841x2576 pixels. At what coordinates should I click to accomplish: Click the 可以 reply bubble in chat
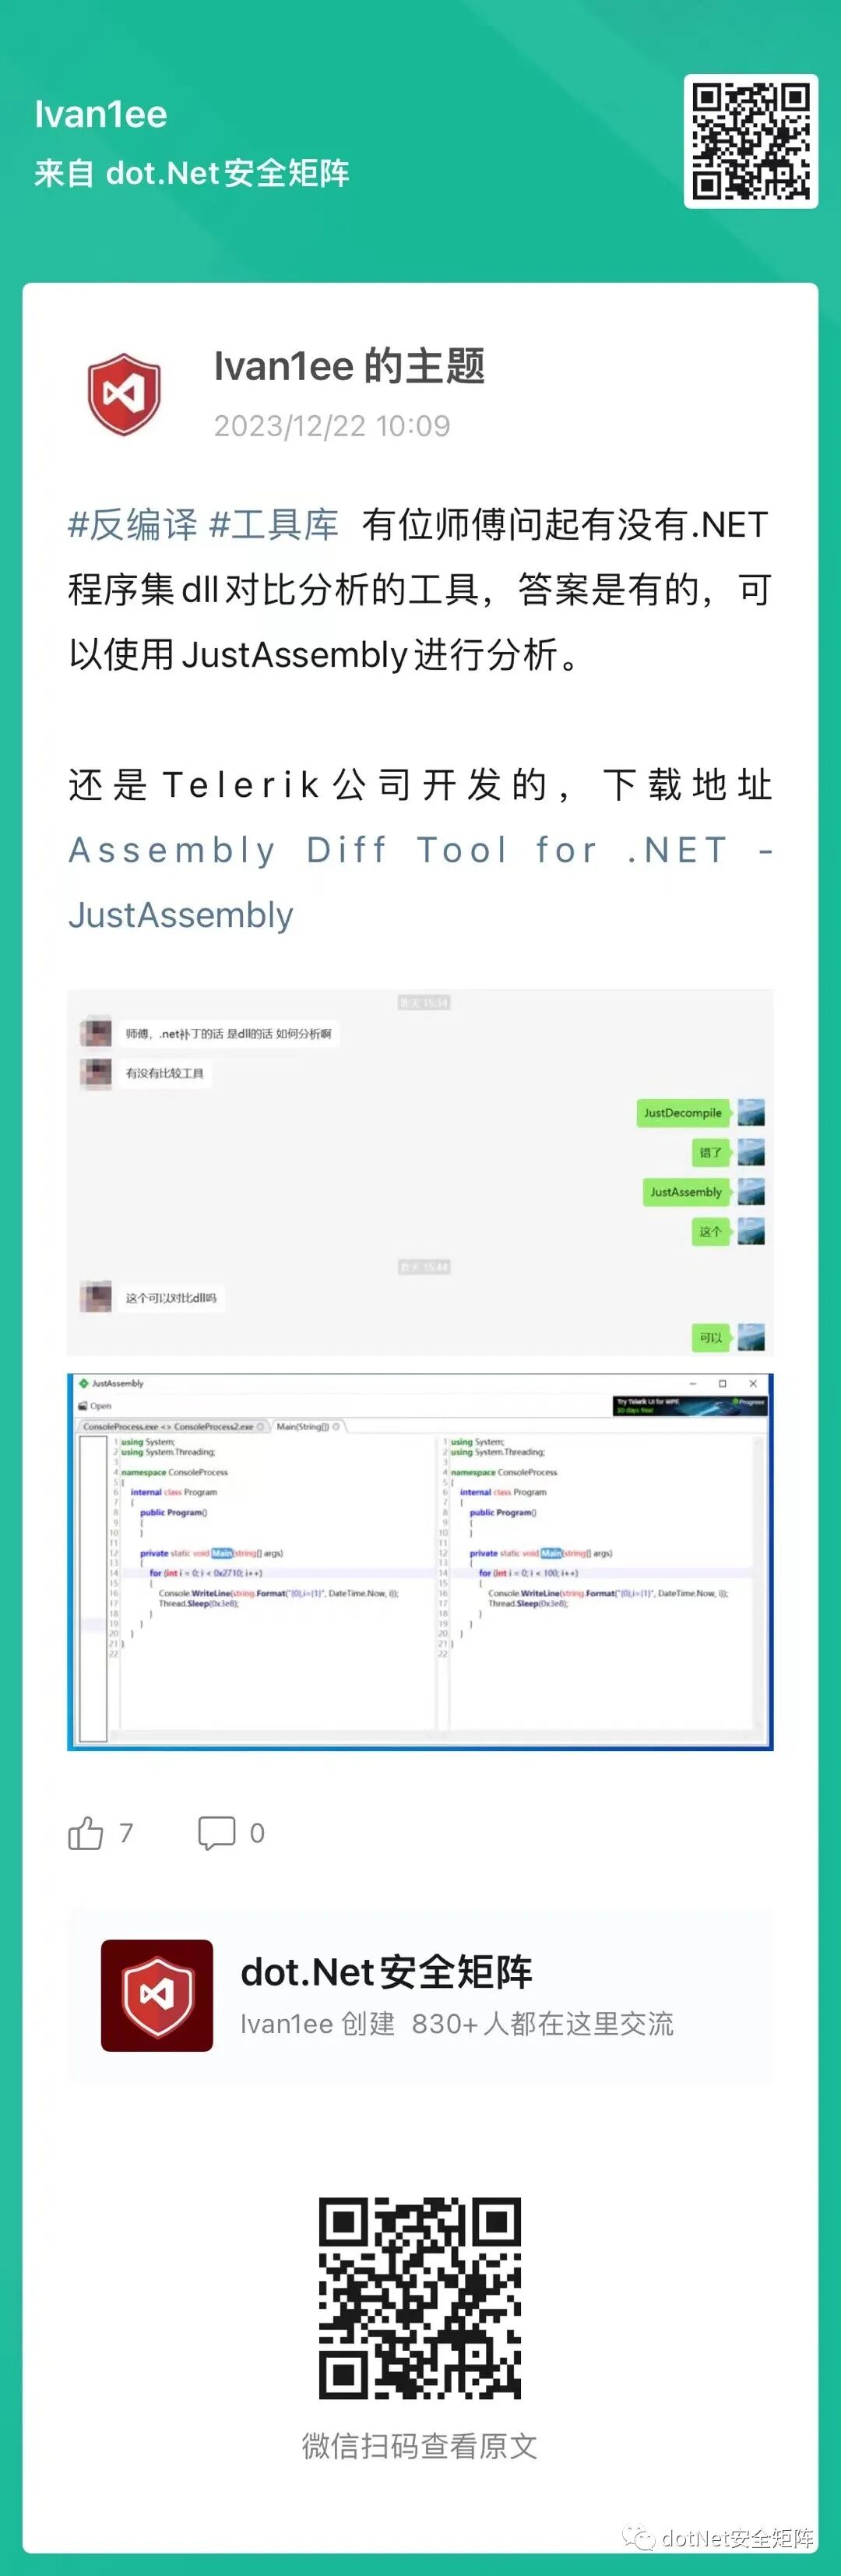click(711, 1337)
